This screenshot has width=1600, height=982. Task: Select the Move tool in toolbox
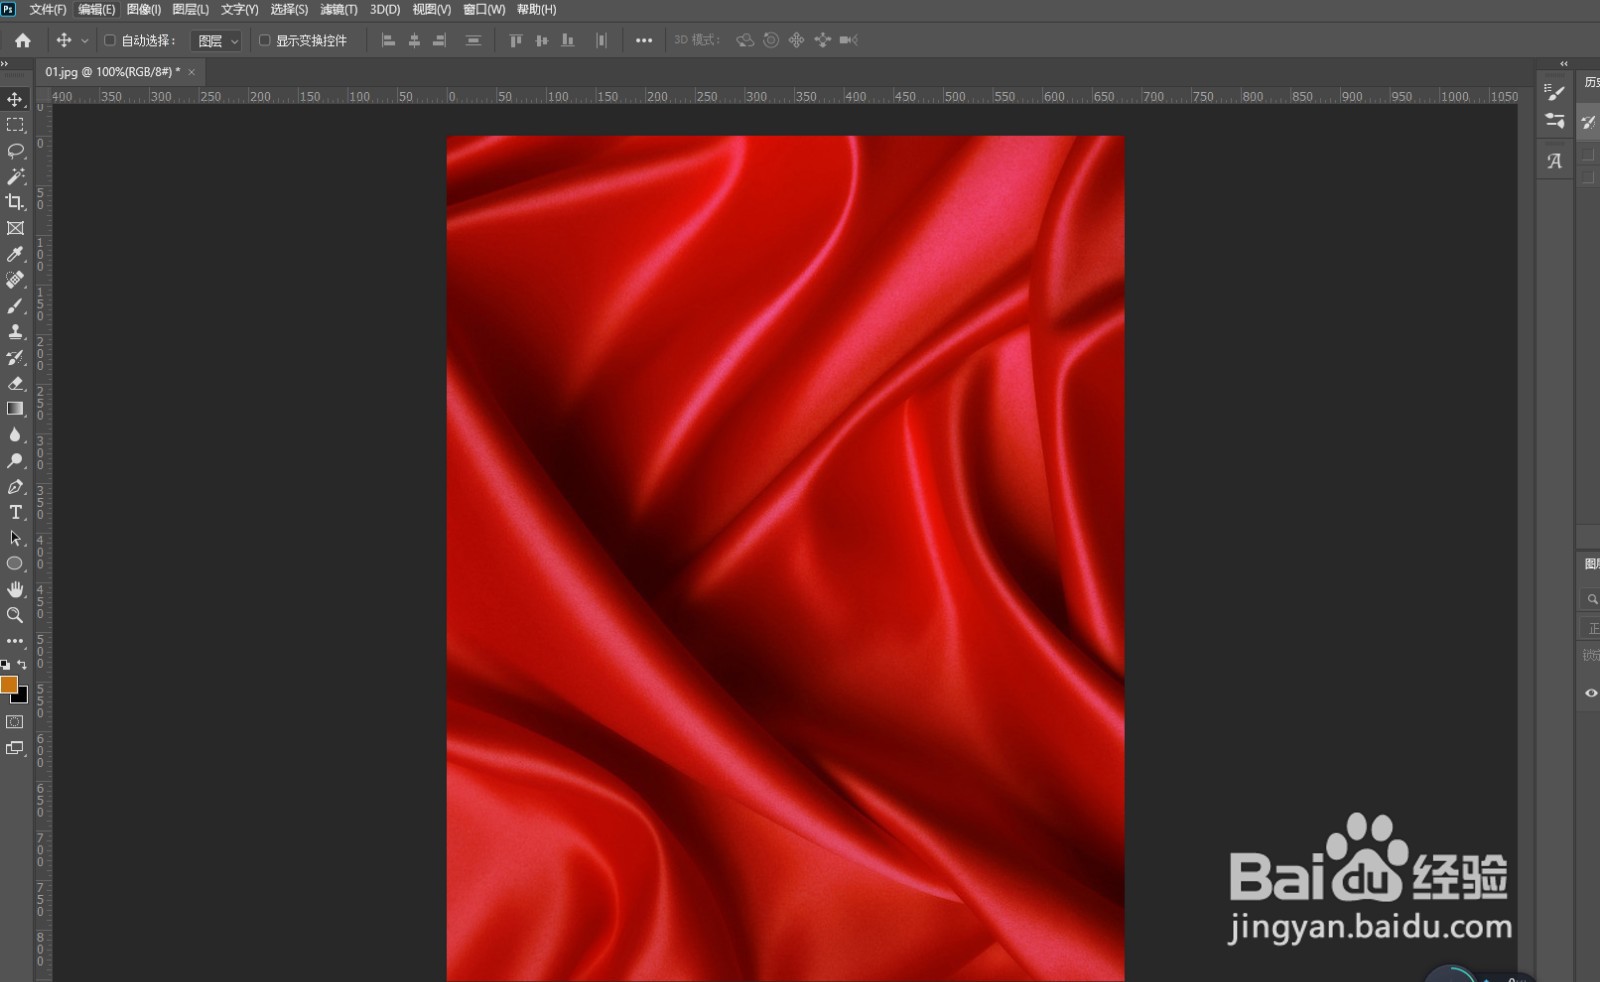point(15,99)
